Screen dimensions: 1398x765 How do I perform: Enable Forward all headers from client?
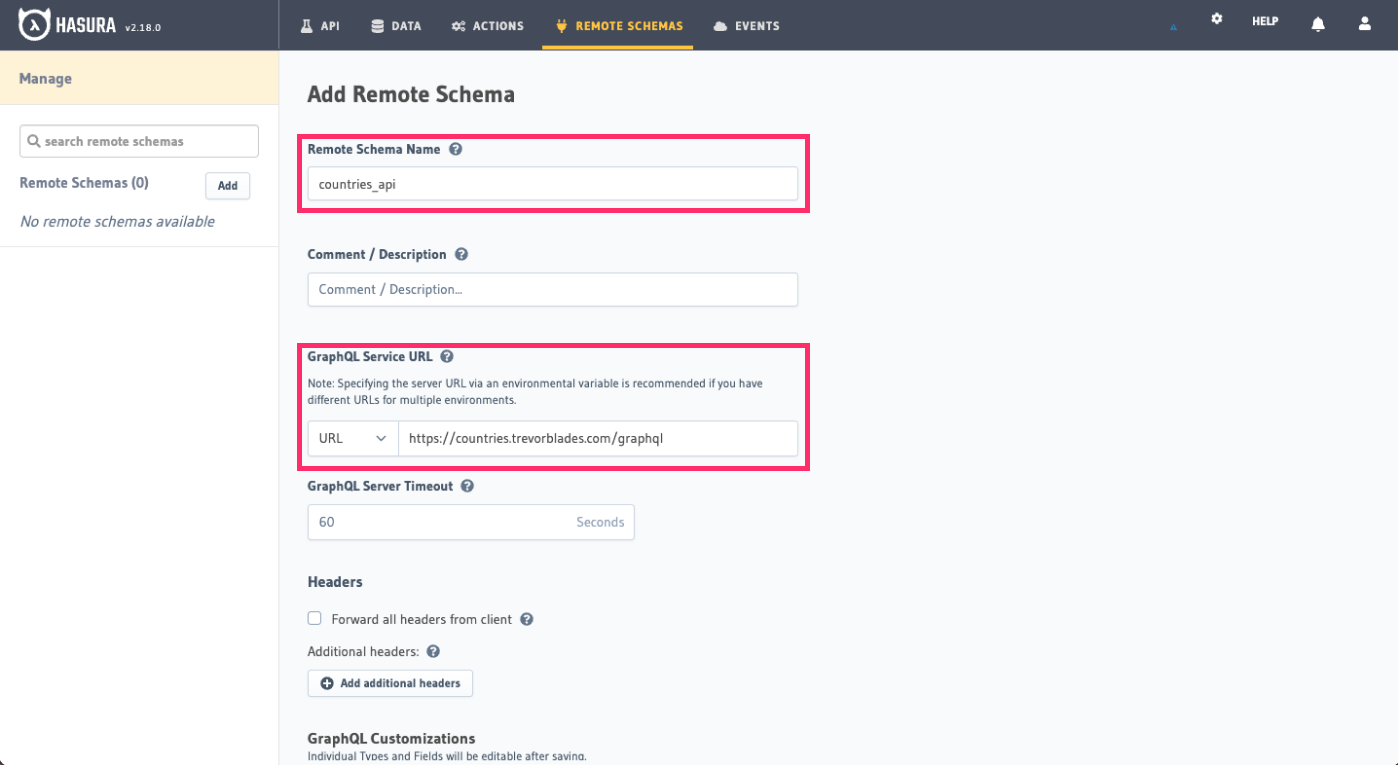[314, 618]
